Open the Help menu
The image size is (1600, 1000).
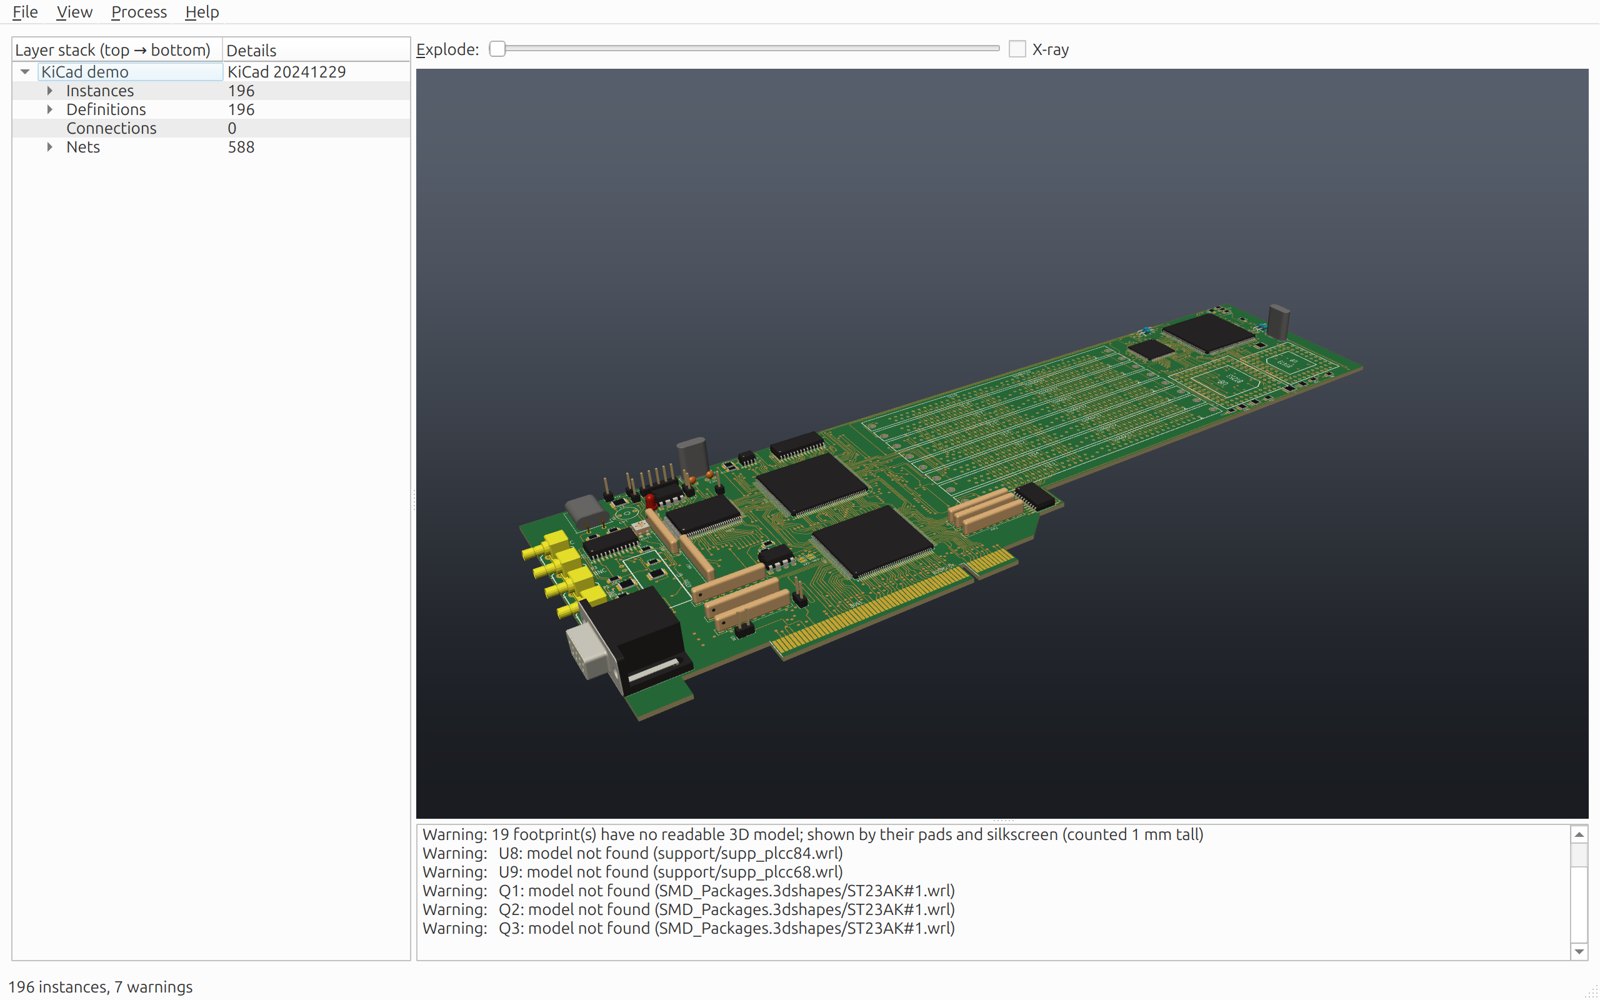[202, 12]
